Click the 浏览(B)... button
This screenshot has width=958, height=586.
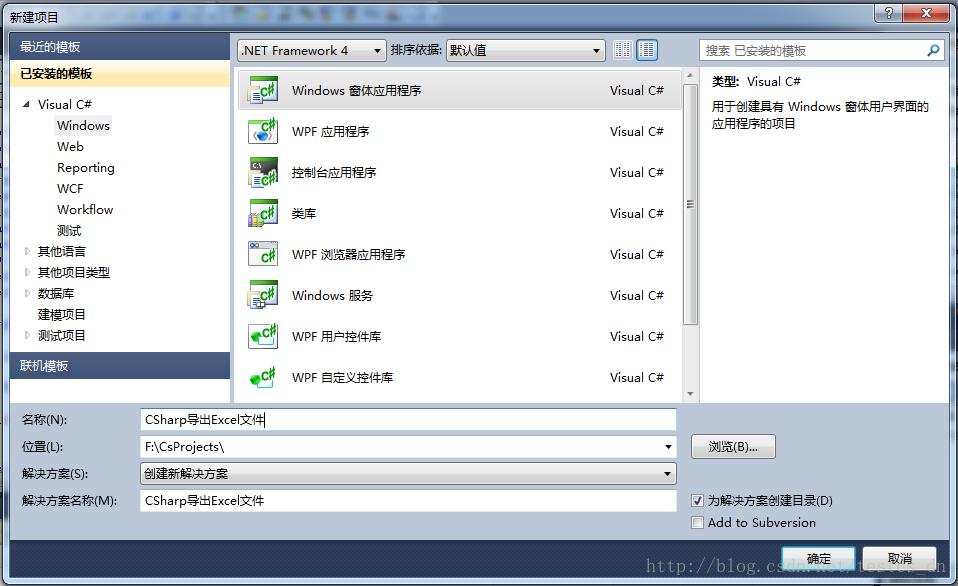(x=733, y=447)
